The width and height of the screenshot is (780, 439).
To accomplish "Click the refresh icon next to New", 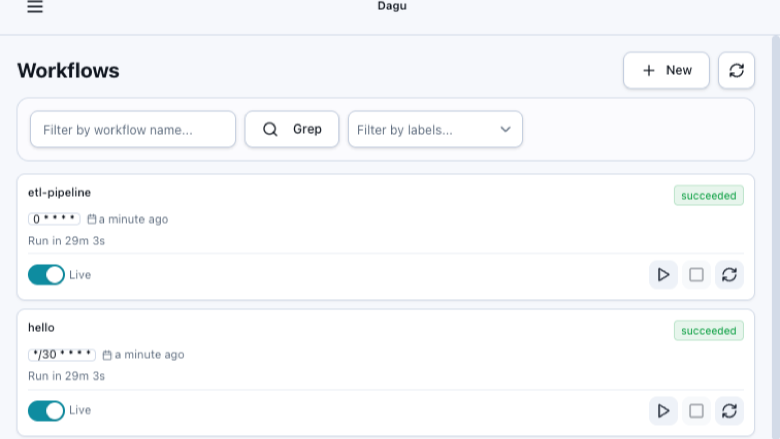I will [736, 71].
